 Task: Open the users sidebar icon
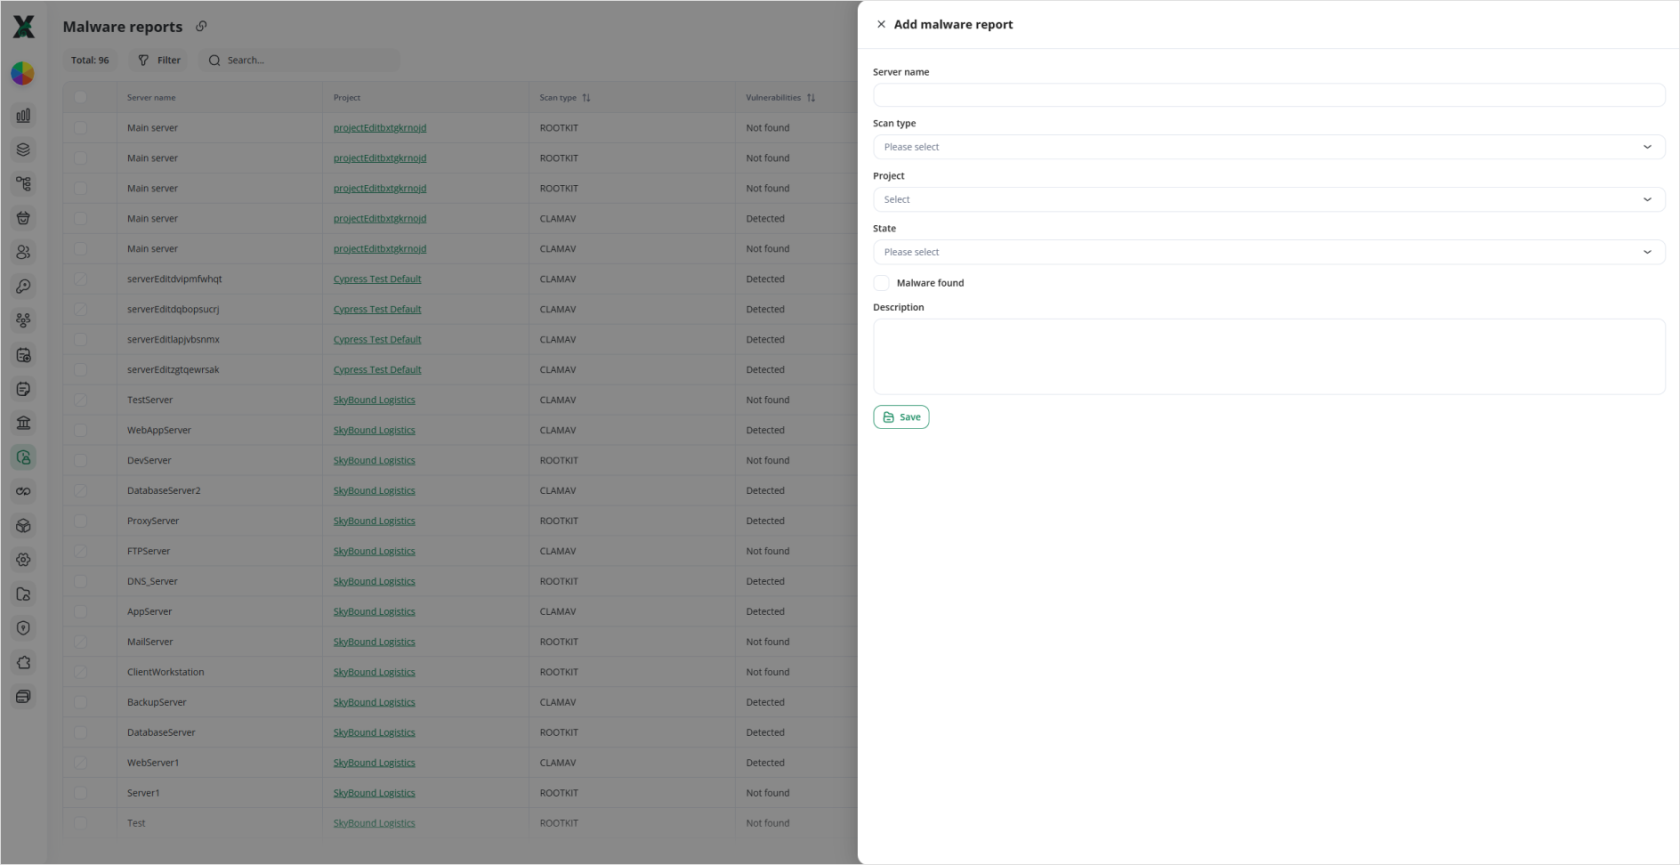click(23, 252)
